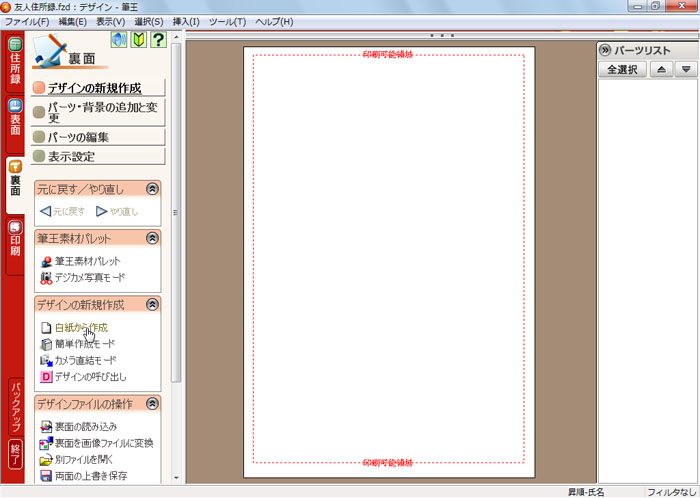The width and height of the screenshot is (700, 498).
Task: Click the help question mark icon
Action: pos(157,40)
